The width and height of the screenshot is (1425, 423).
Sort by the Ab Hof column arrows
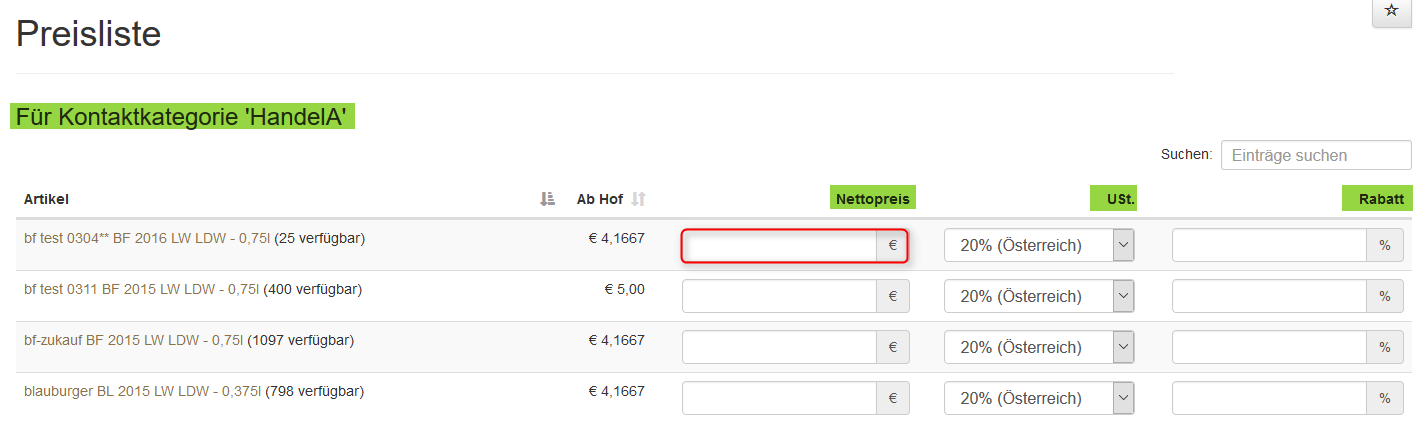coord(638,199)
